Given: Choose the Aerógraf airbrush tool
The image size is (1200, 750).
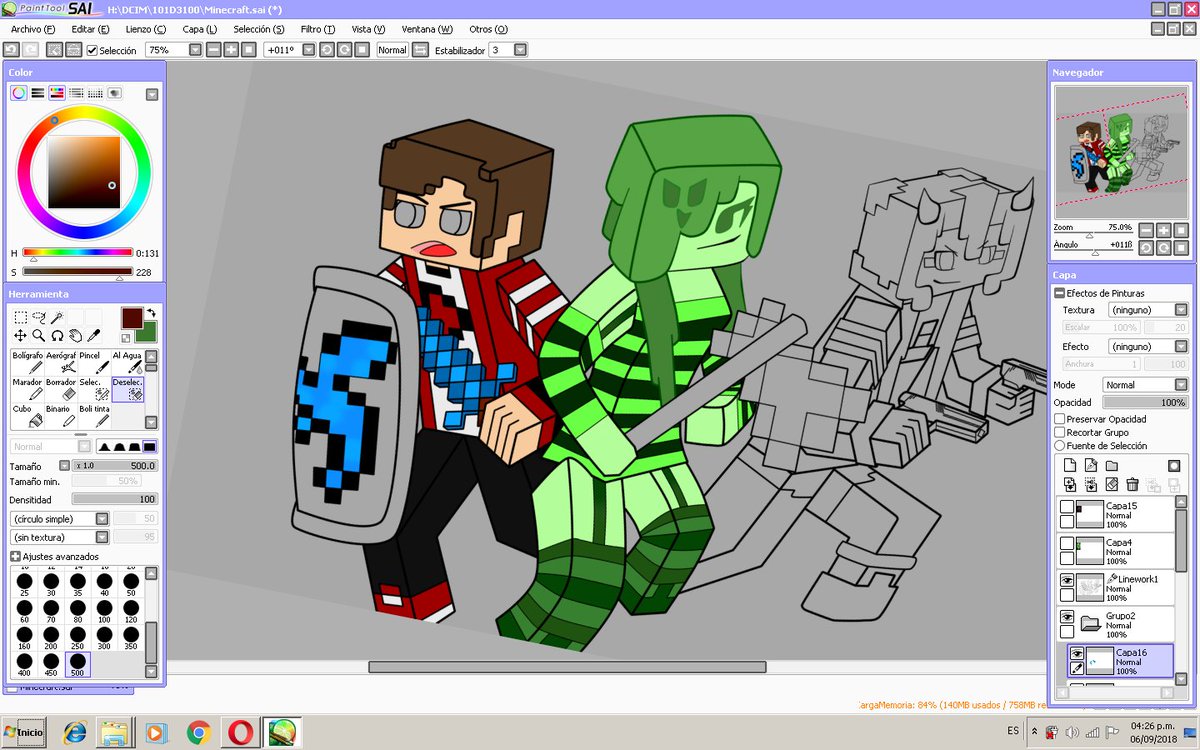Looking at the screenshot, I should 61,362.
